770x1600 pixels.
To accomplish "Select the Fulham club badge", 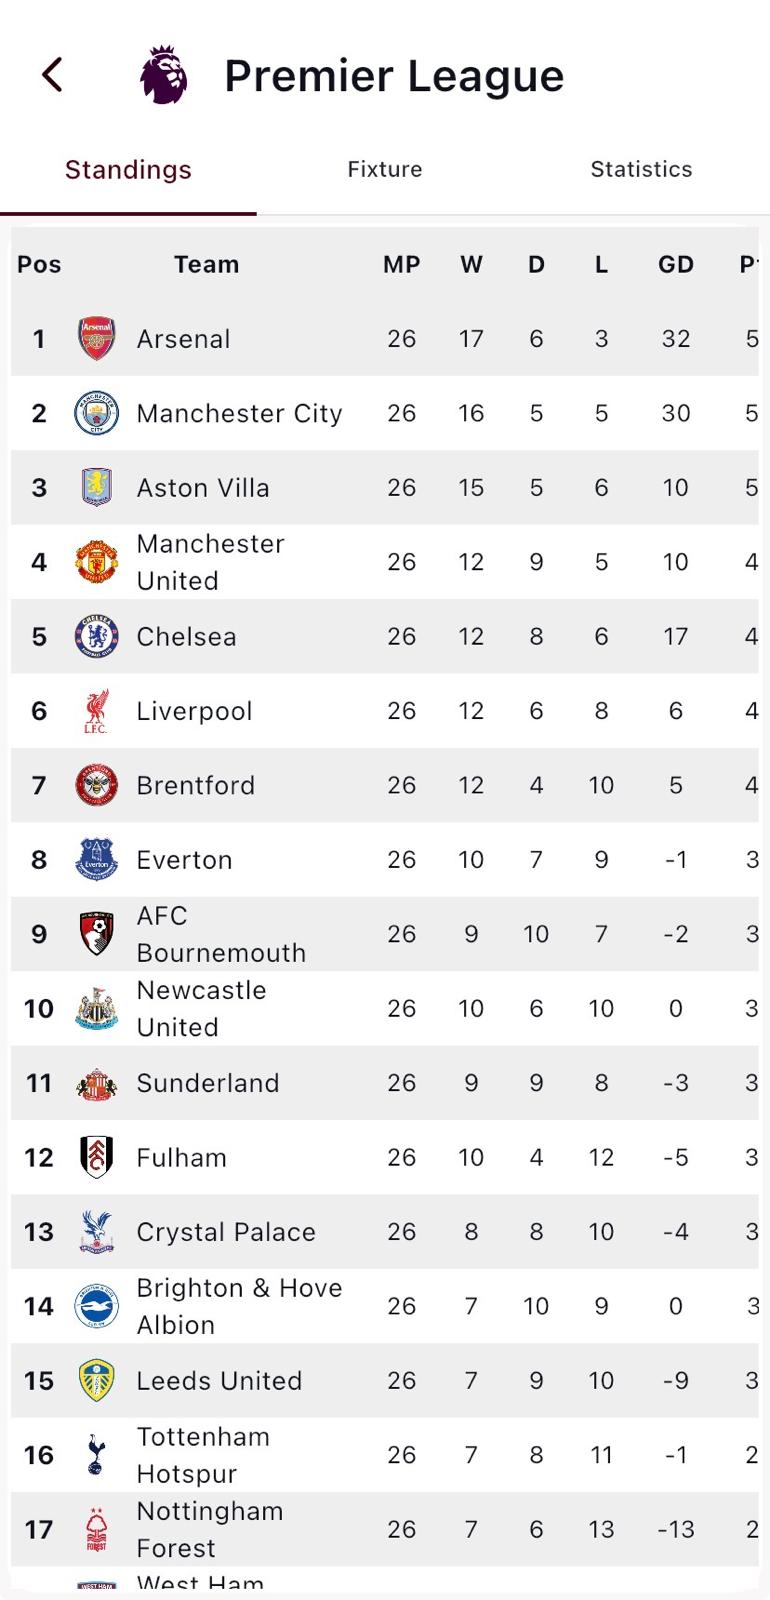I will (x=97, y=1157).
